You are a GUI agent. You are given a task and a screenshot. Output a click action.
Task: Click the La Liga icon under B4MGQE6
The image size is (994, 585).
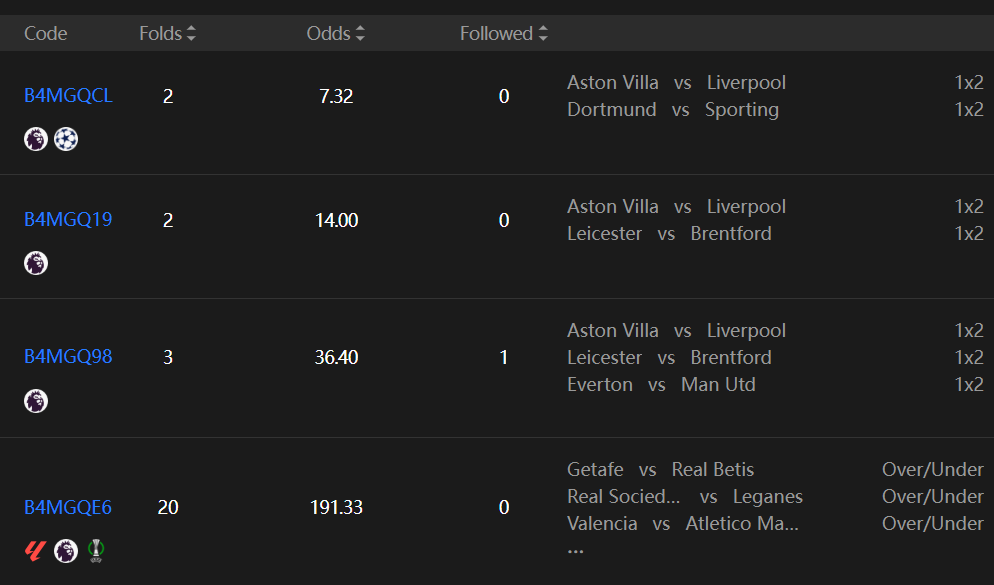(36, 550)
